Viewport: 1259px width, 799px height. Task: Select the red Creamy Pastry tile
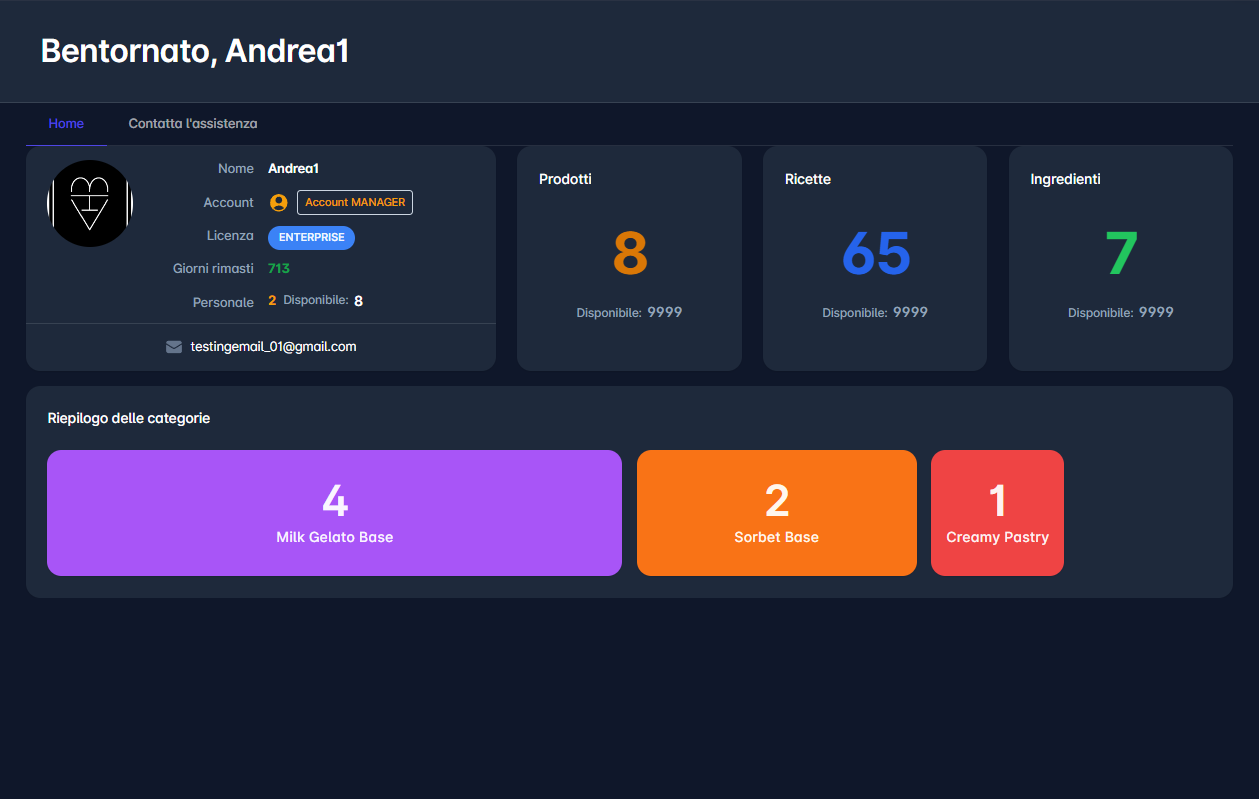pyautogui.click(x=997, y=513)
